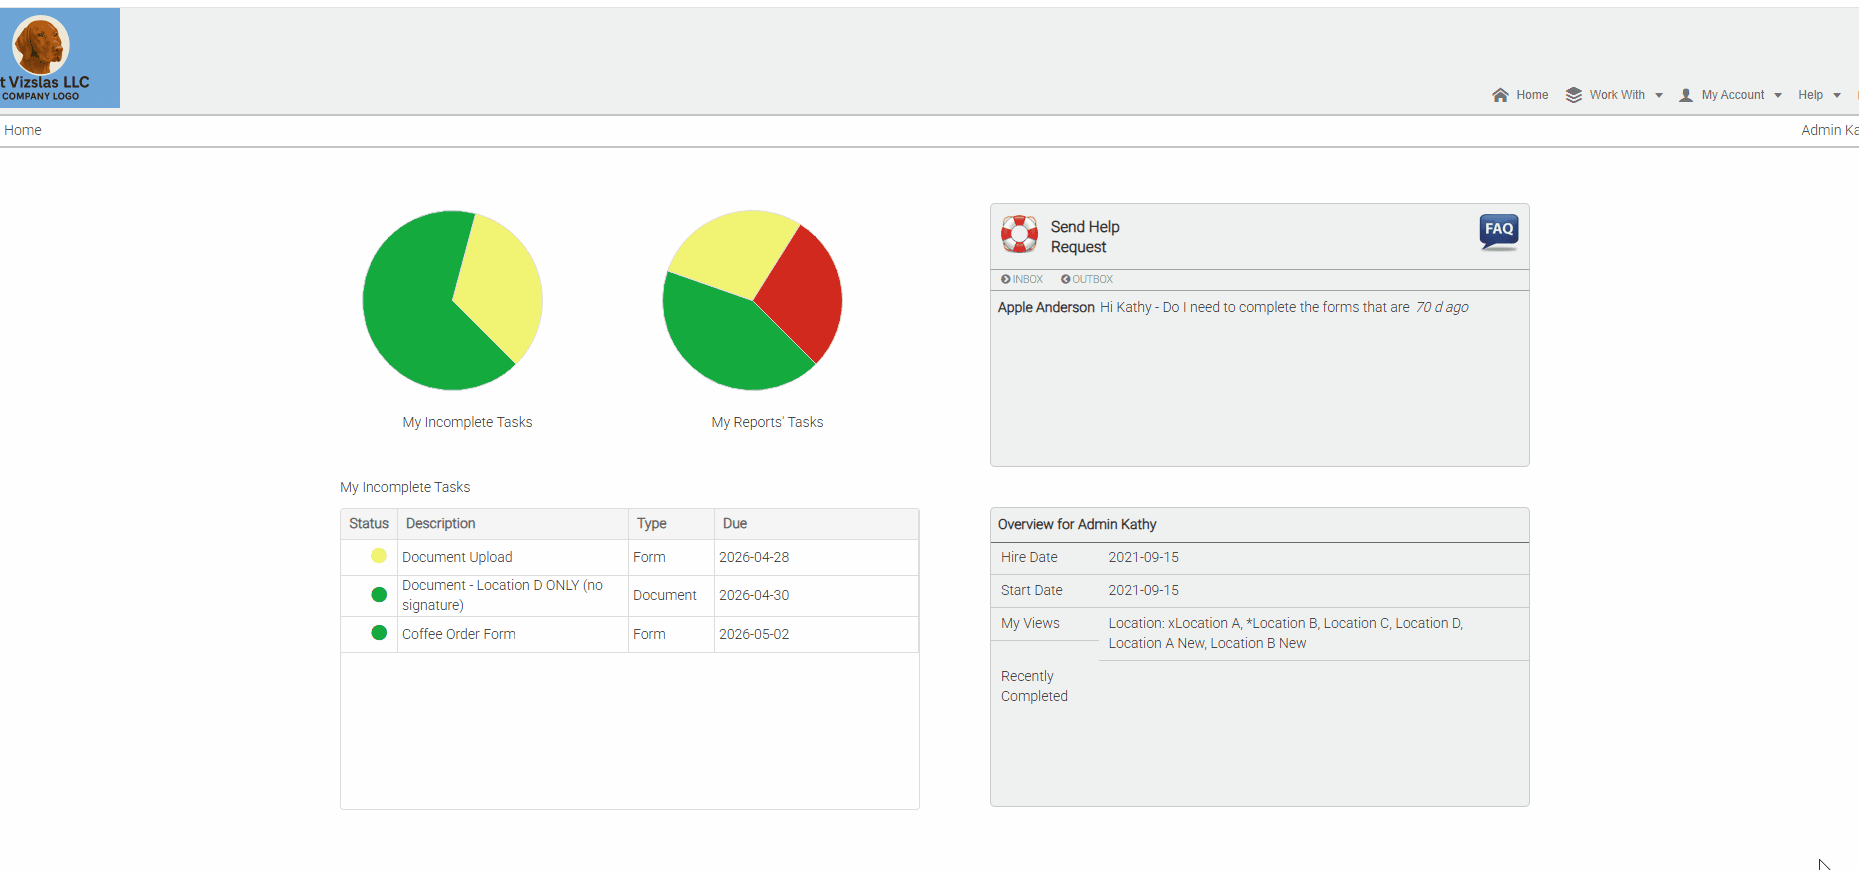1859x870 pixels.
Task: Click the Start Date row label
Action: tap(1032, 590)
